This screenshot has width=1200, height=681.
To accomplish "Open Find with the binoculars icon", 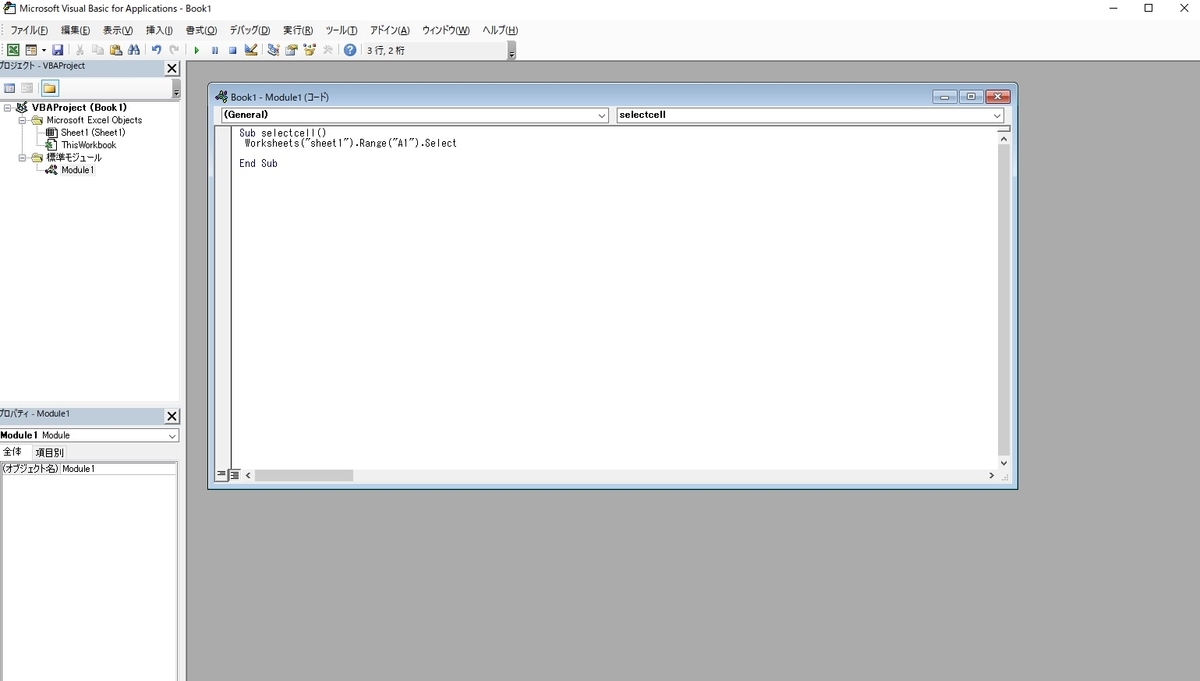I will click(x=134, y=50).
